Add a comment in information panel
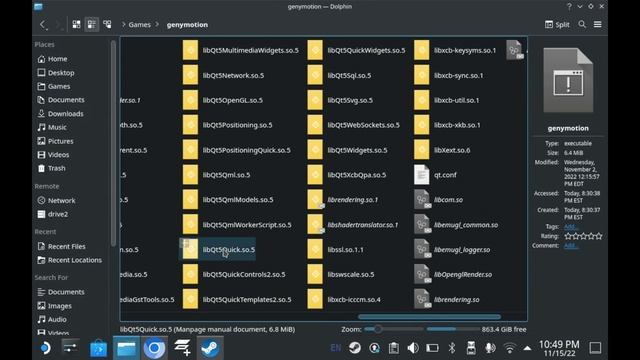Viewport: 640px width, 360px height. pos(570,245)
